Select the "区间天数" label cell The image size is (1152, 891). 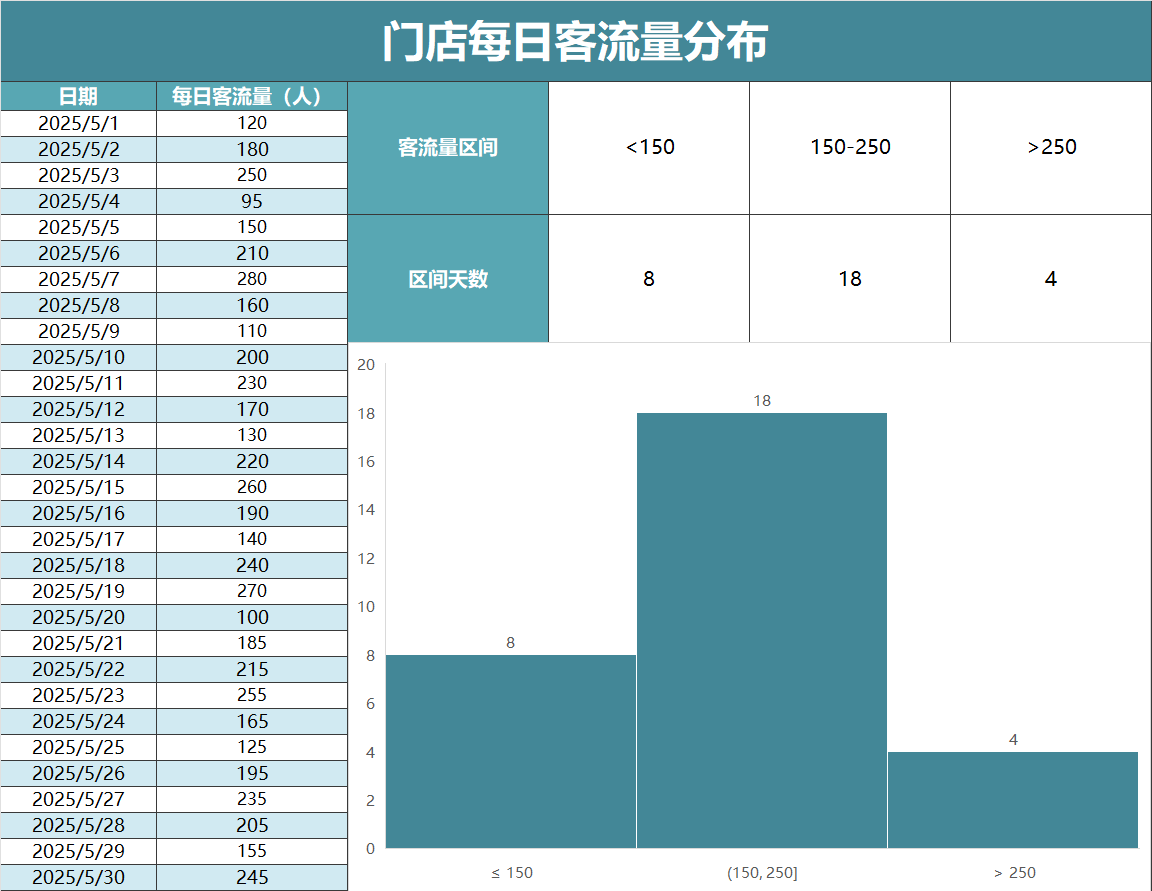(448, 279)
